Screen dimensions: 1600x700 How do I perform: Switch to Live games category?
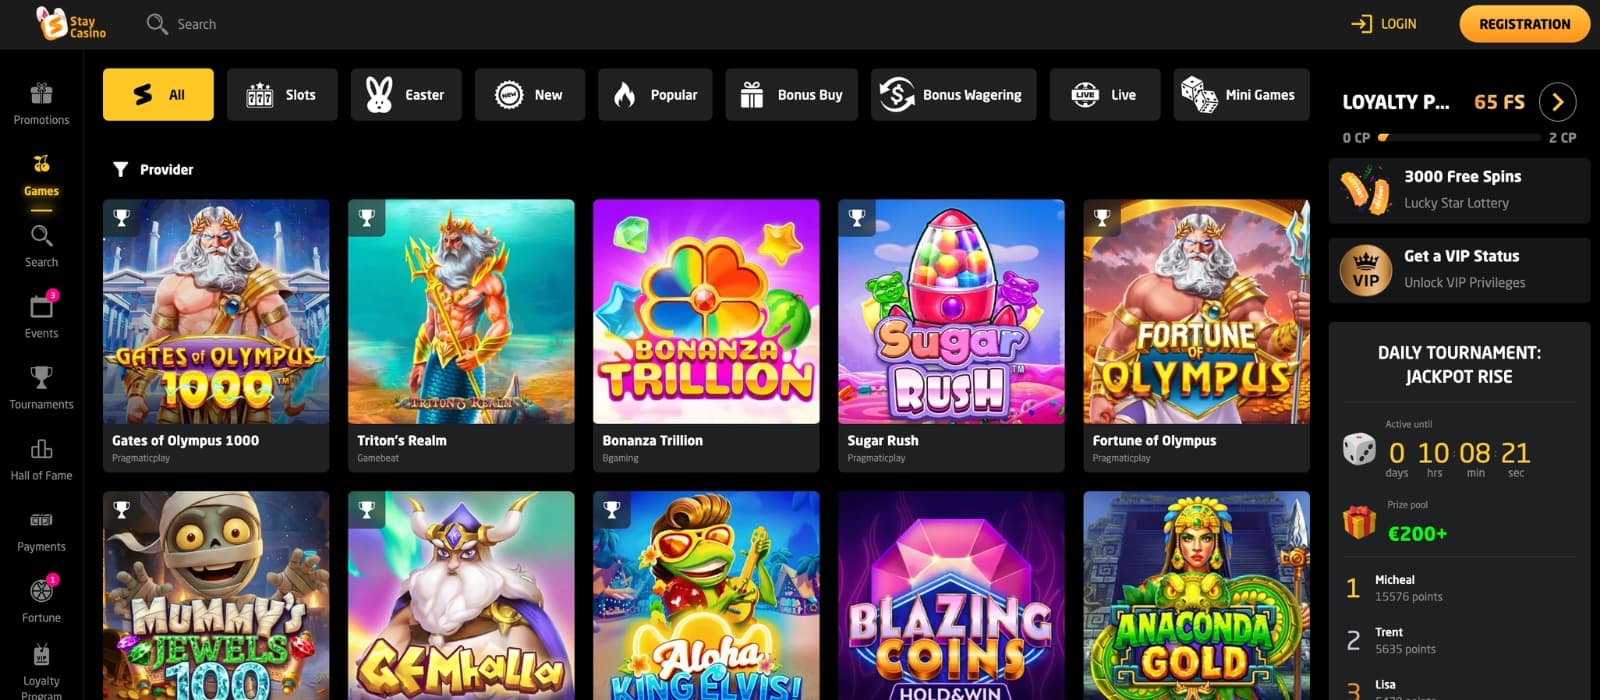tap(1105, 95)
